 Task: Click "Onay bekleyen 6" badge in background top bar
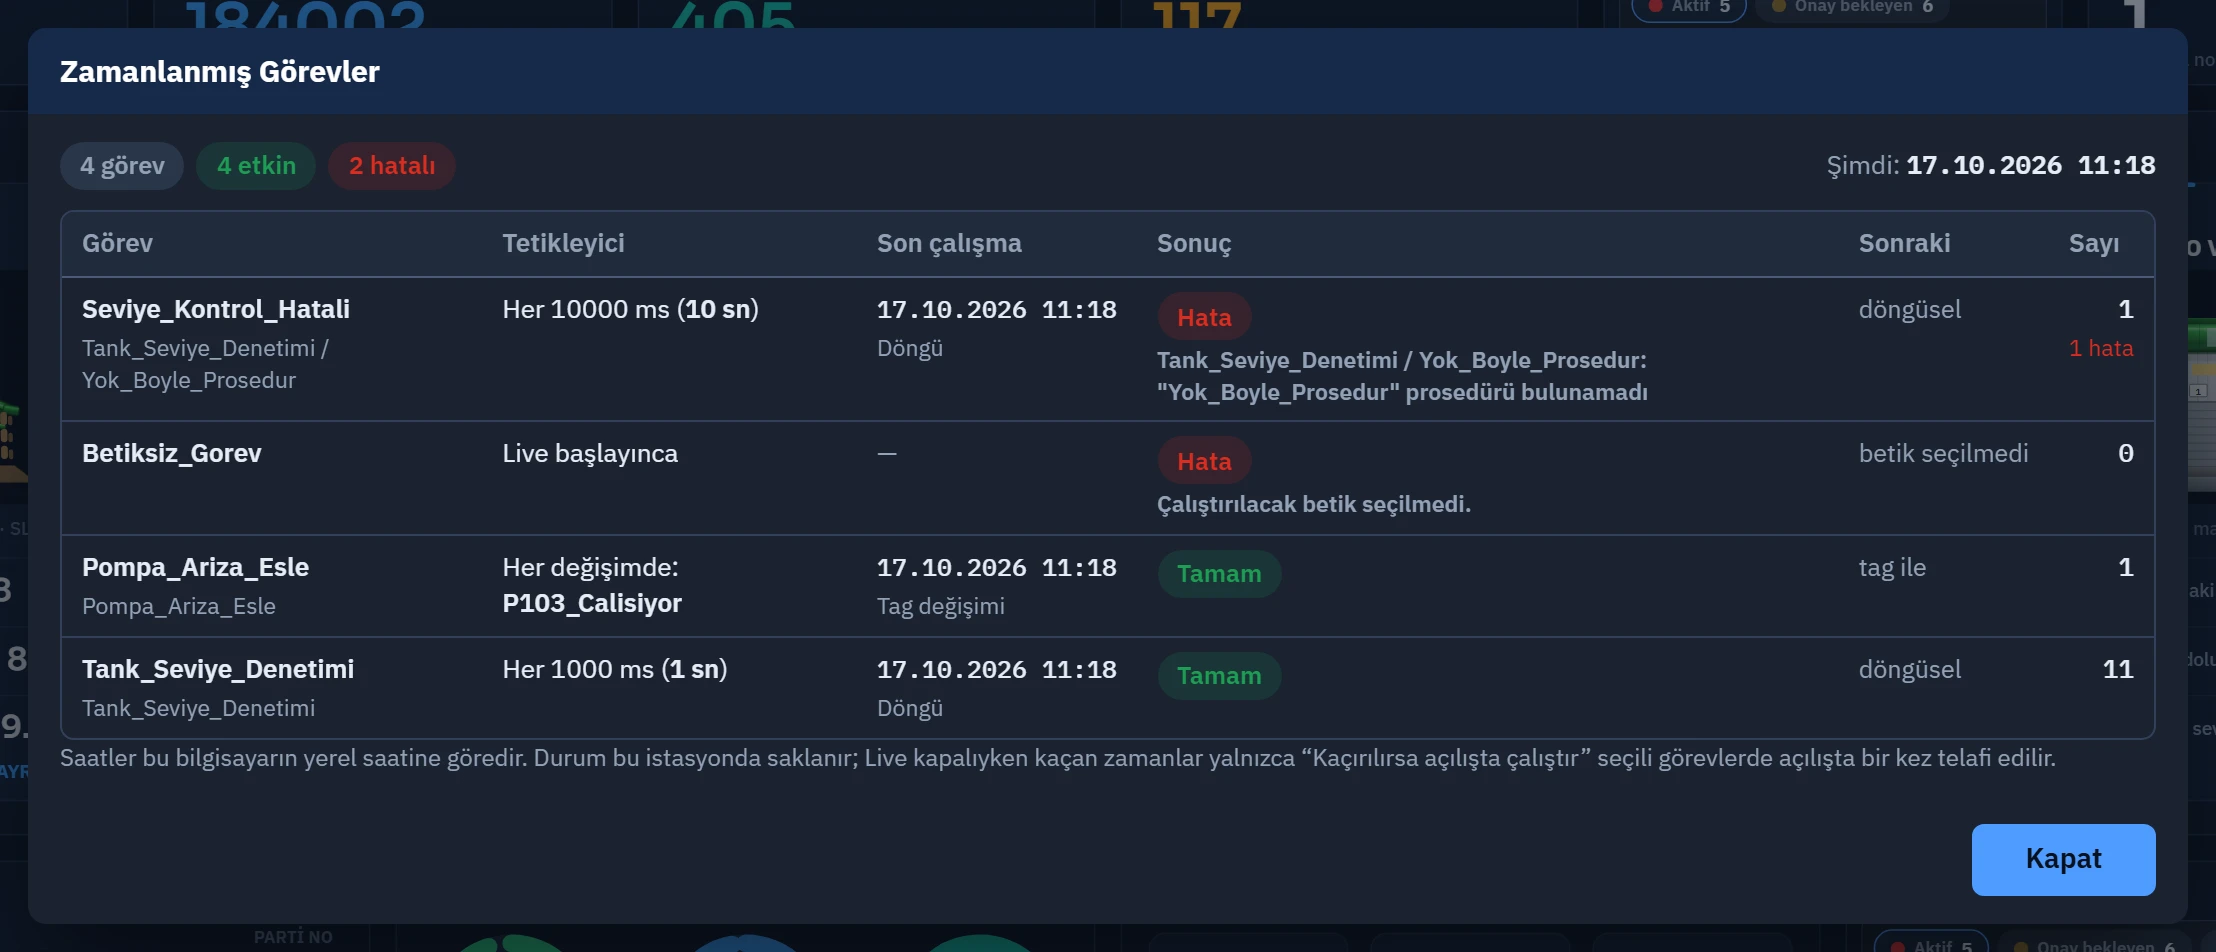(1852, 7)
